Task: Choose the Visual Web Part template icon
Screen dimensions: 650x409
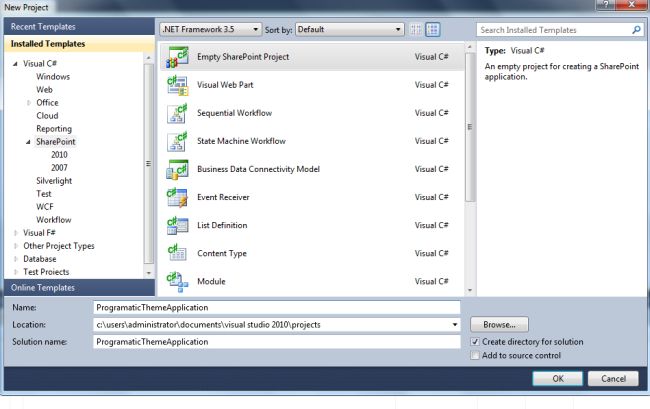Action: pos(177,85)
